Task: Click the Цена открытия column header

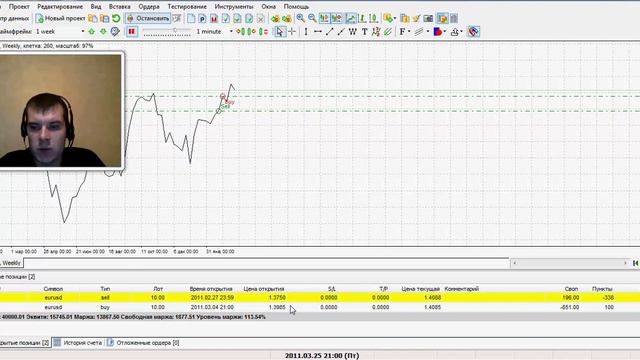Action: (264, 289)
